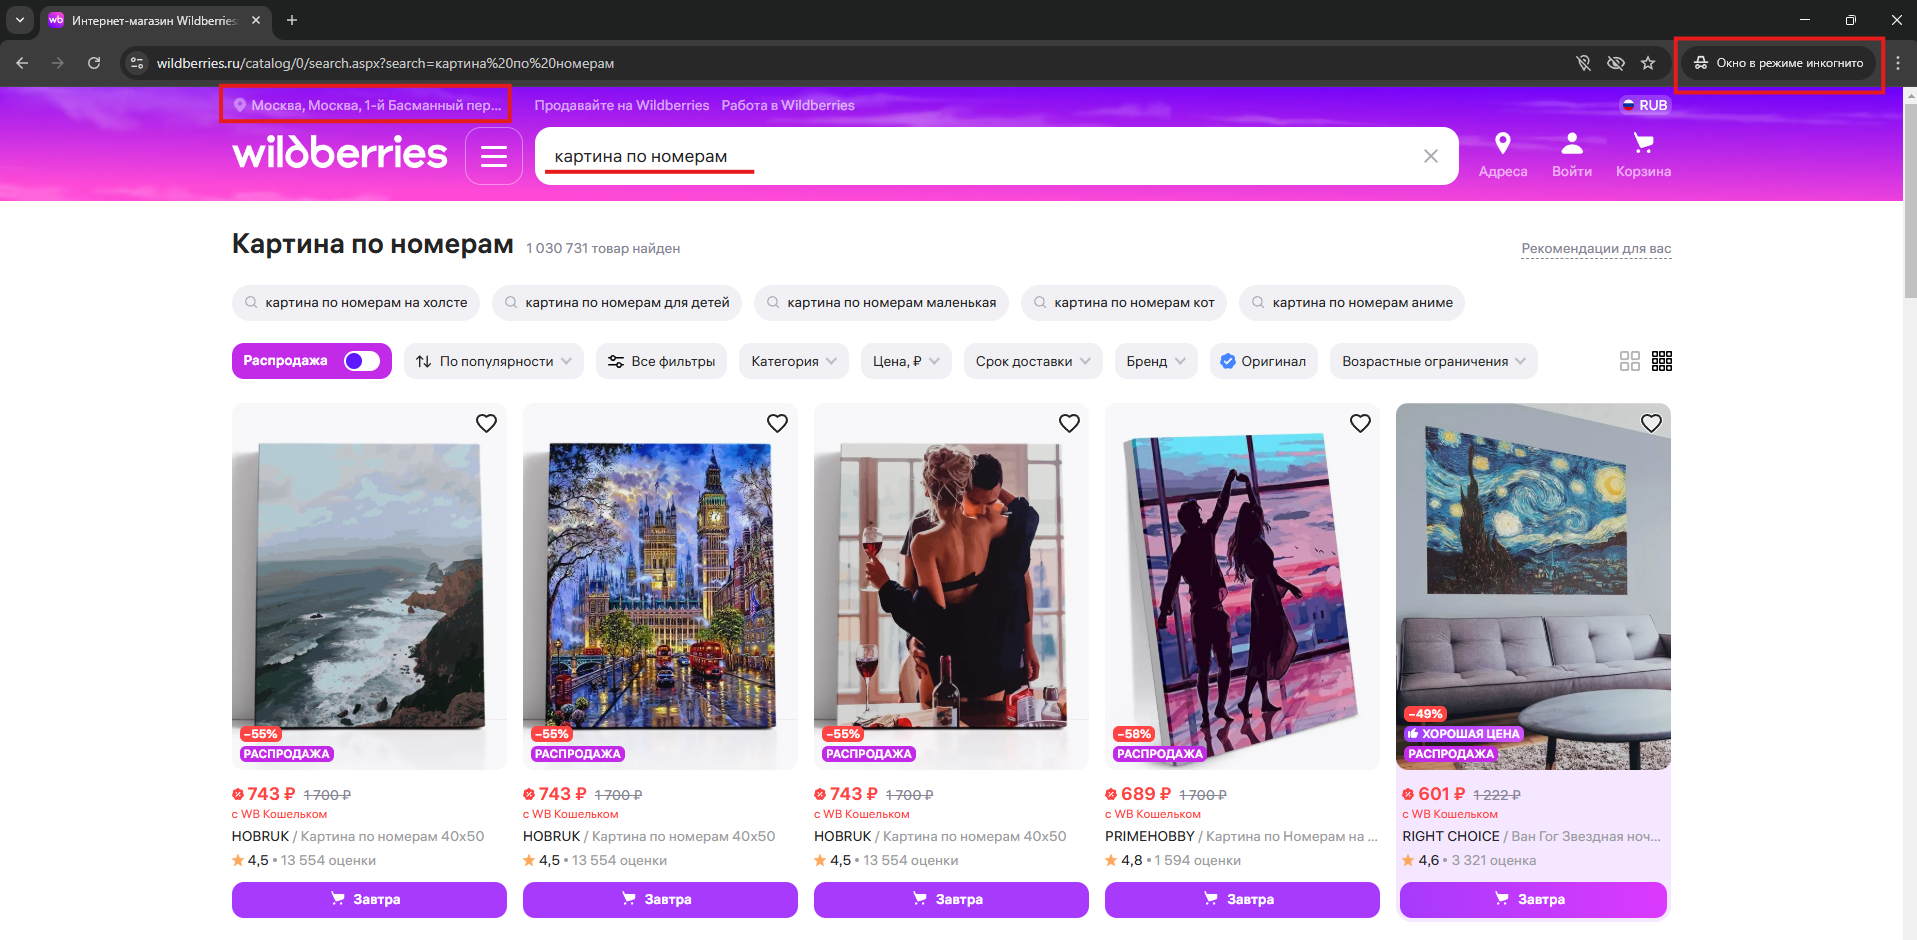Open the Адреса pickup points icon
This screenshot has height=940, width=1917.
click(x=1503, y=155)
